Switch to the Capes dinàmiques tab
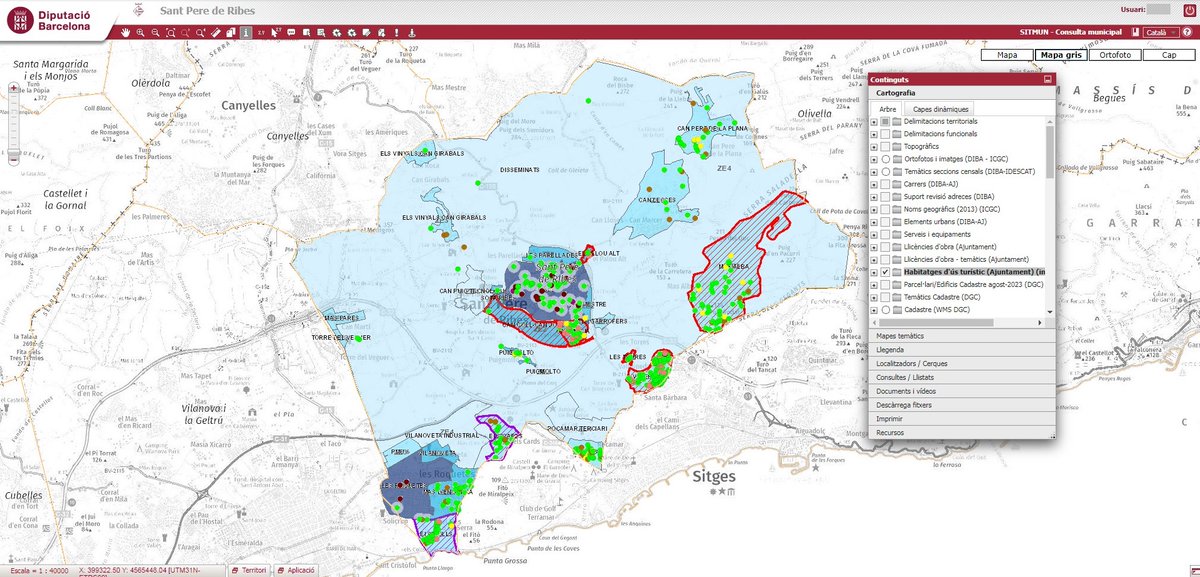Screen dimensions: 1200x577 [937, 108]
